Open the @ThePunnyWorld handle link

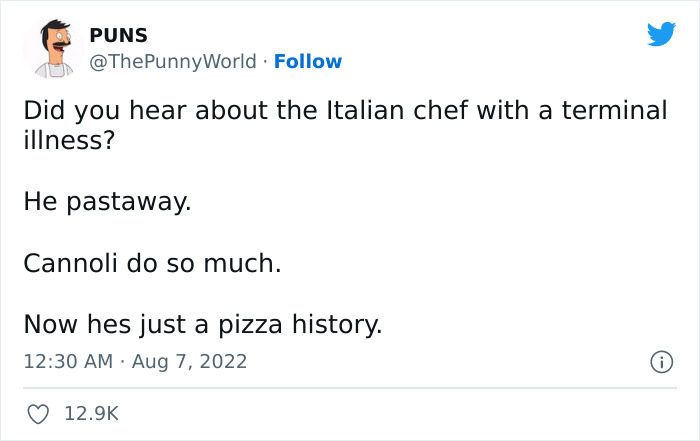tap(176, 61)
